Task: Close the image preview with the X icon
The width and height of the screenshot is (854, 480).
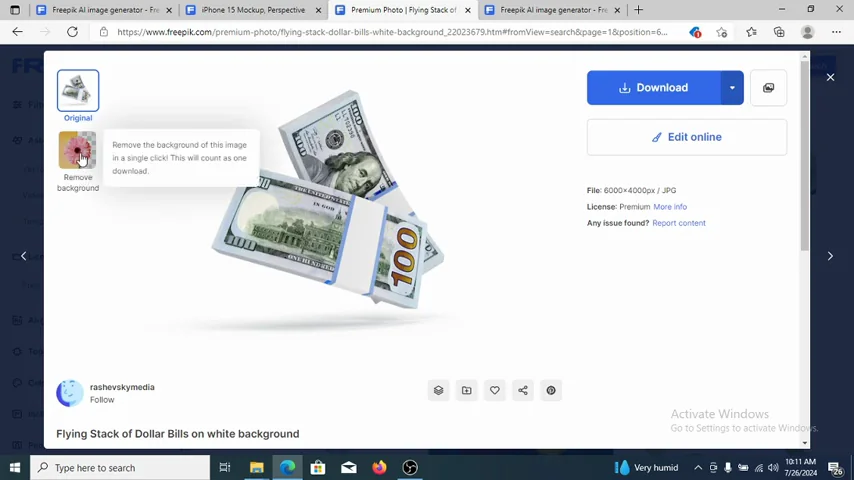Action: click(x=830, y=77)
